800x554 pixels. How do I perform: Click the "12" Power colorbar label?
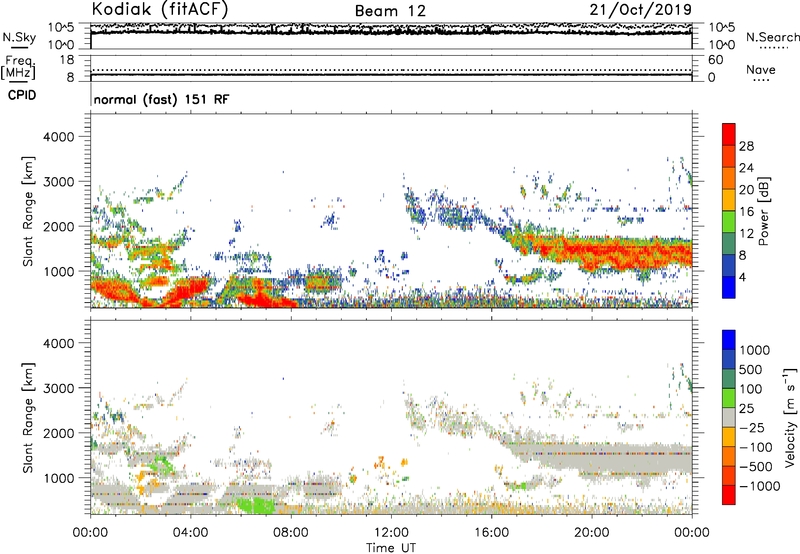point(746,234)
